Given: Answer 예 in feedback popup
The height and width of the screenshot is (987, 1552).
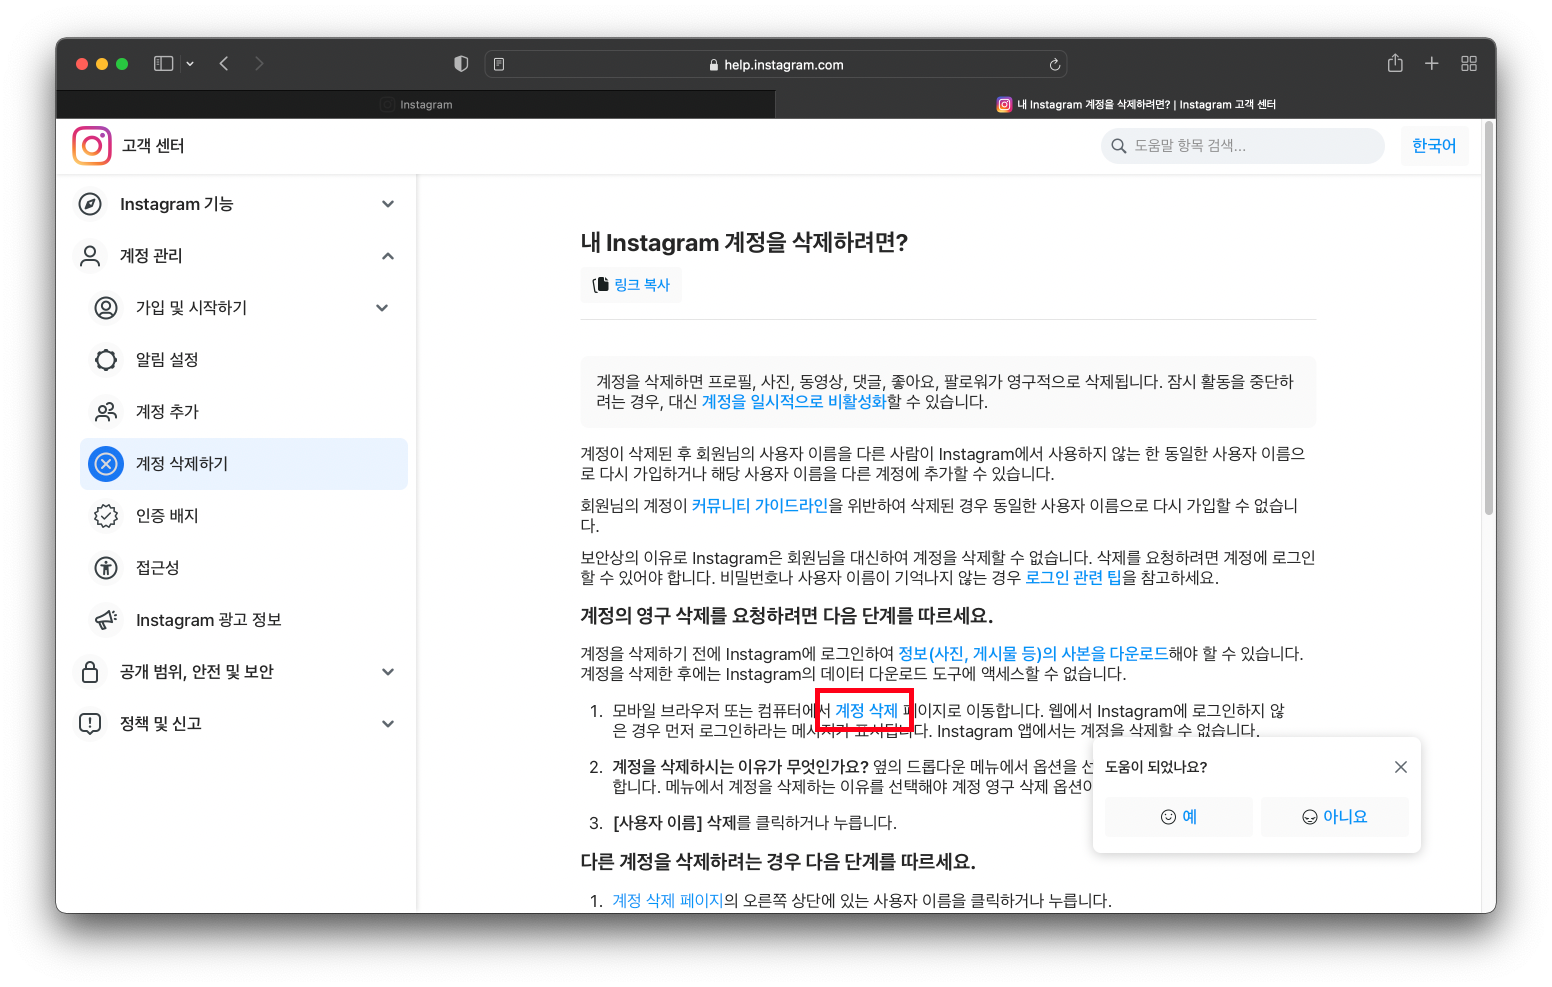Looking at the screenshot, I should (x=1179, y=817).
